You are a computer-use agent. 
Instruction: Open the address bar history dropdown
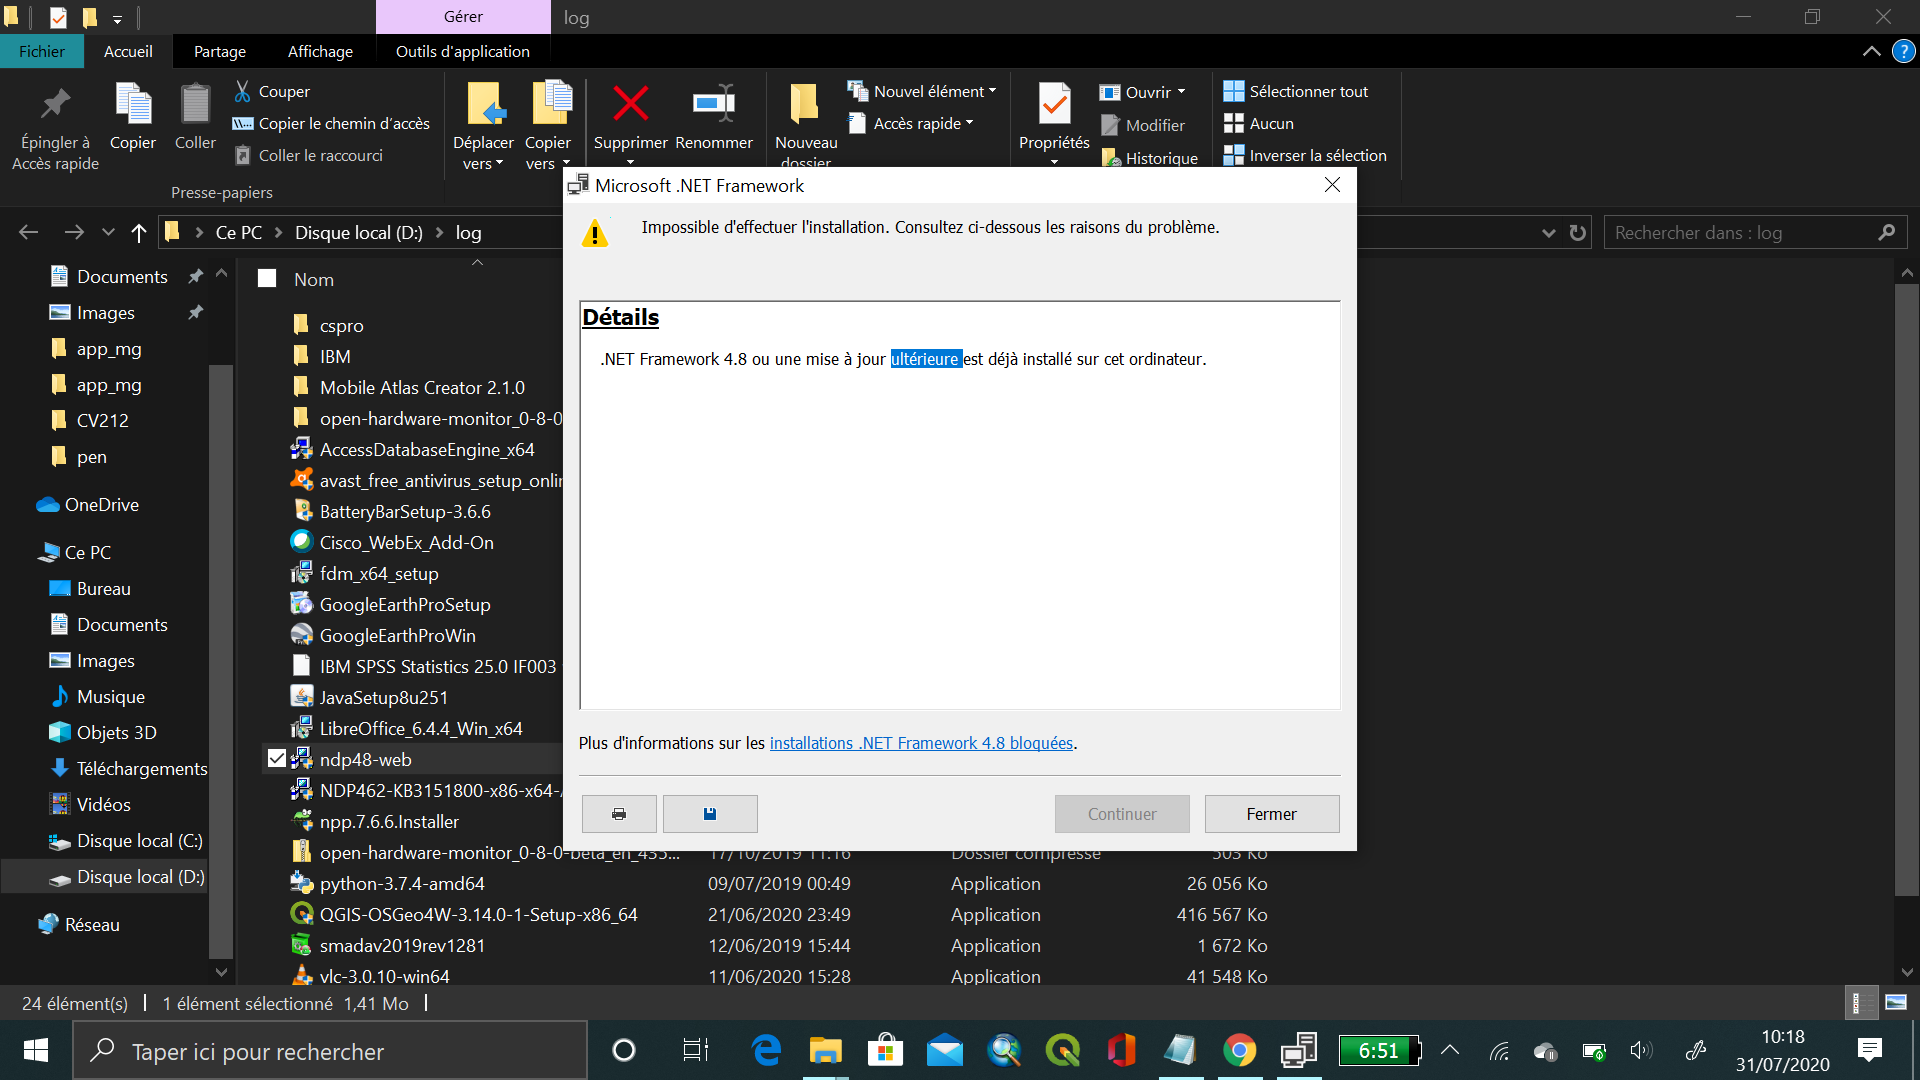1548,233
